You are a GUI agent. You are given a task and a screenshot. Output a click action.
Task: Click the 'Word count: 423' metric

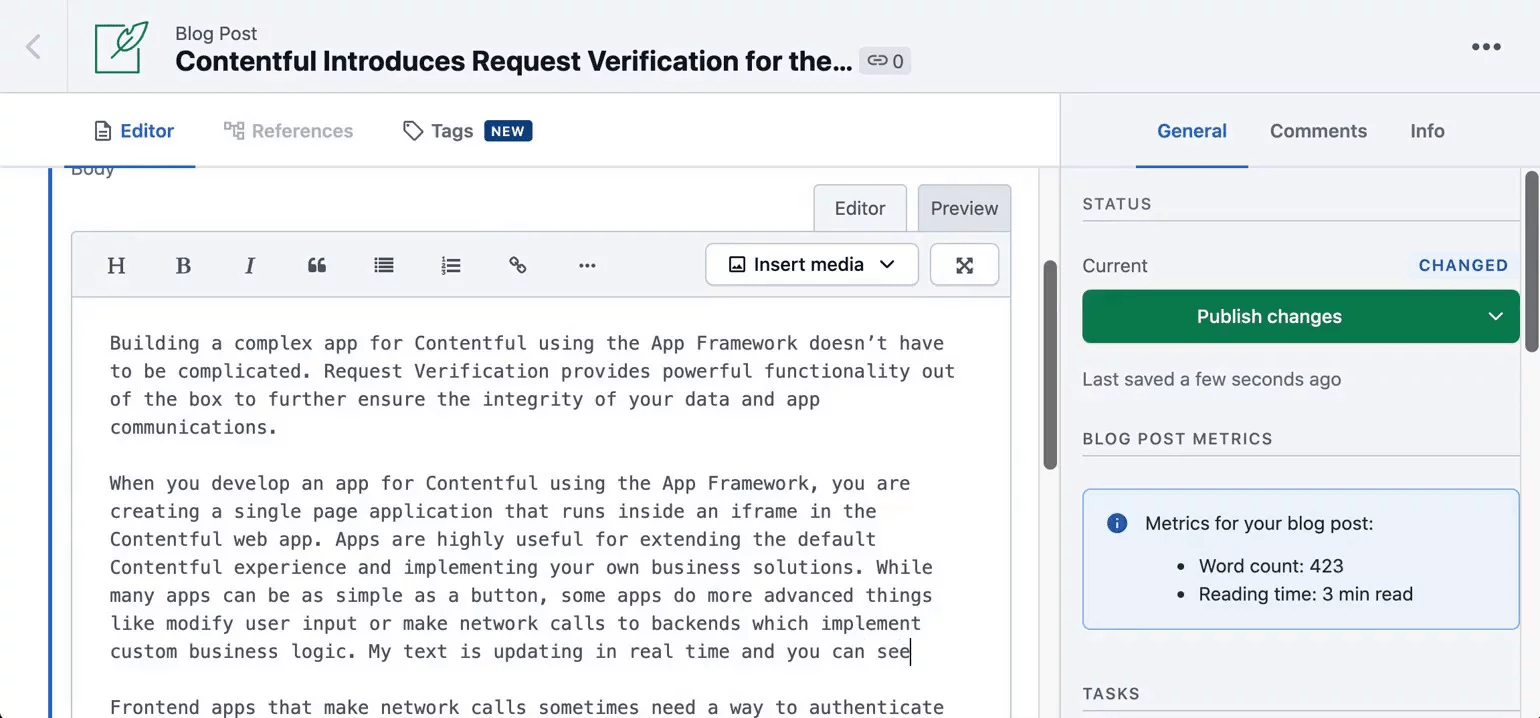point(1271,565)
